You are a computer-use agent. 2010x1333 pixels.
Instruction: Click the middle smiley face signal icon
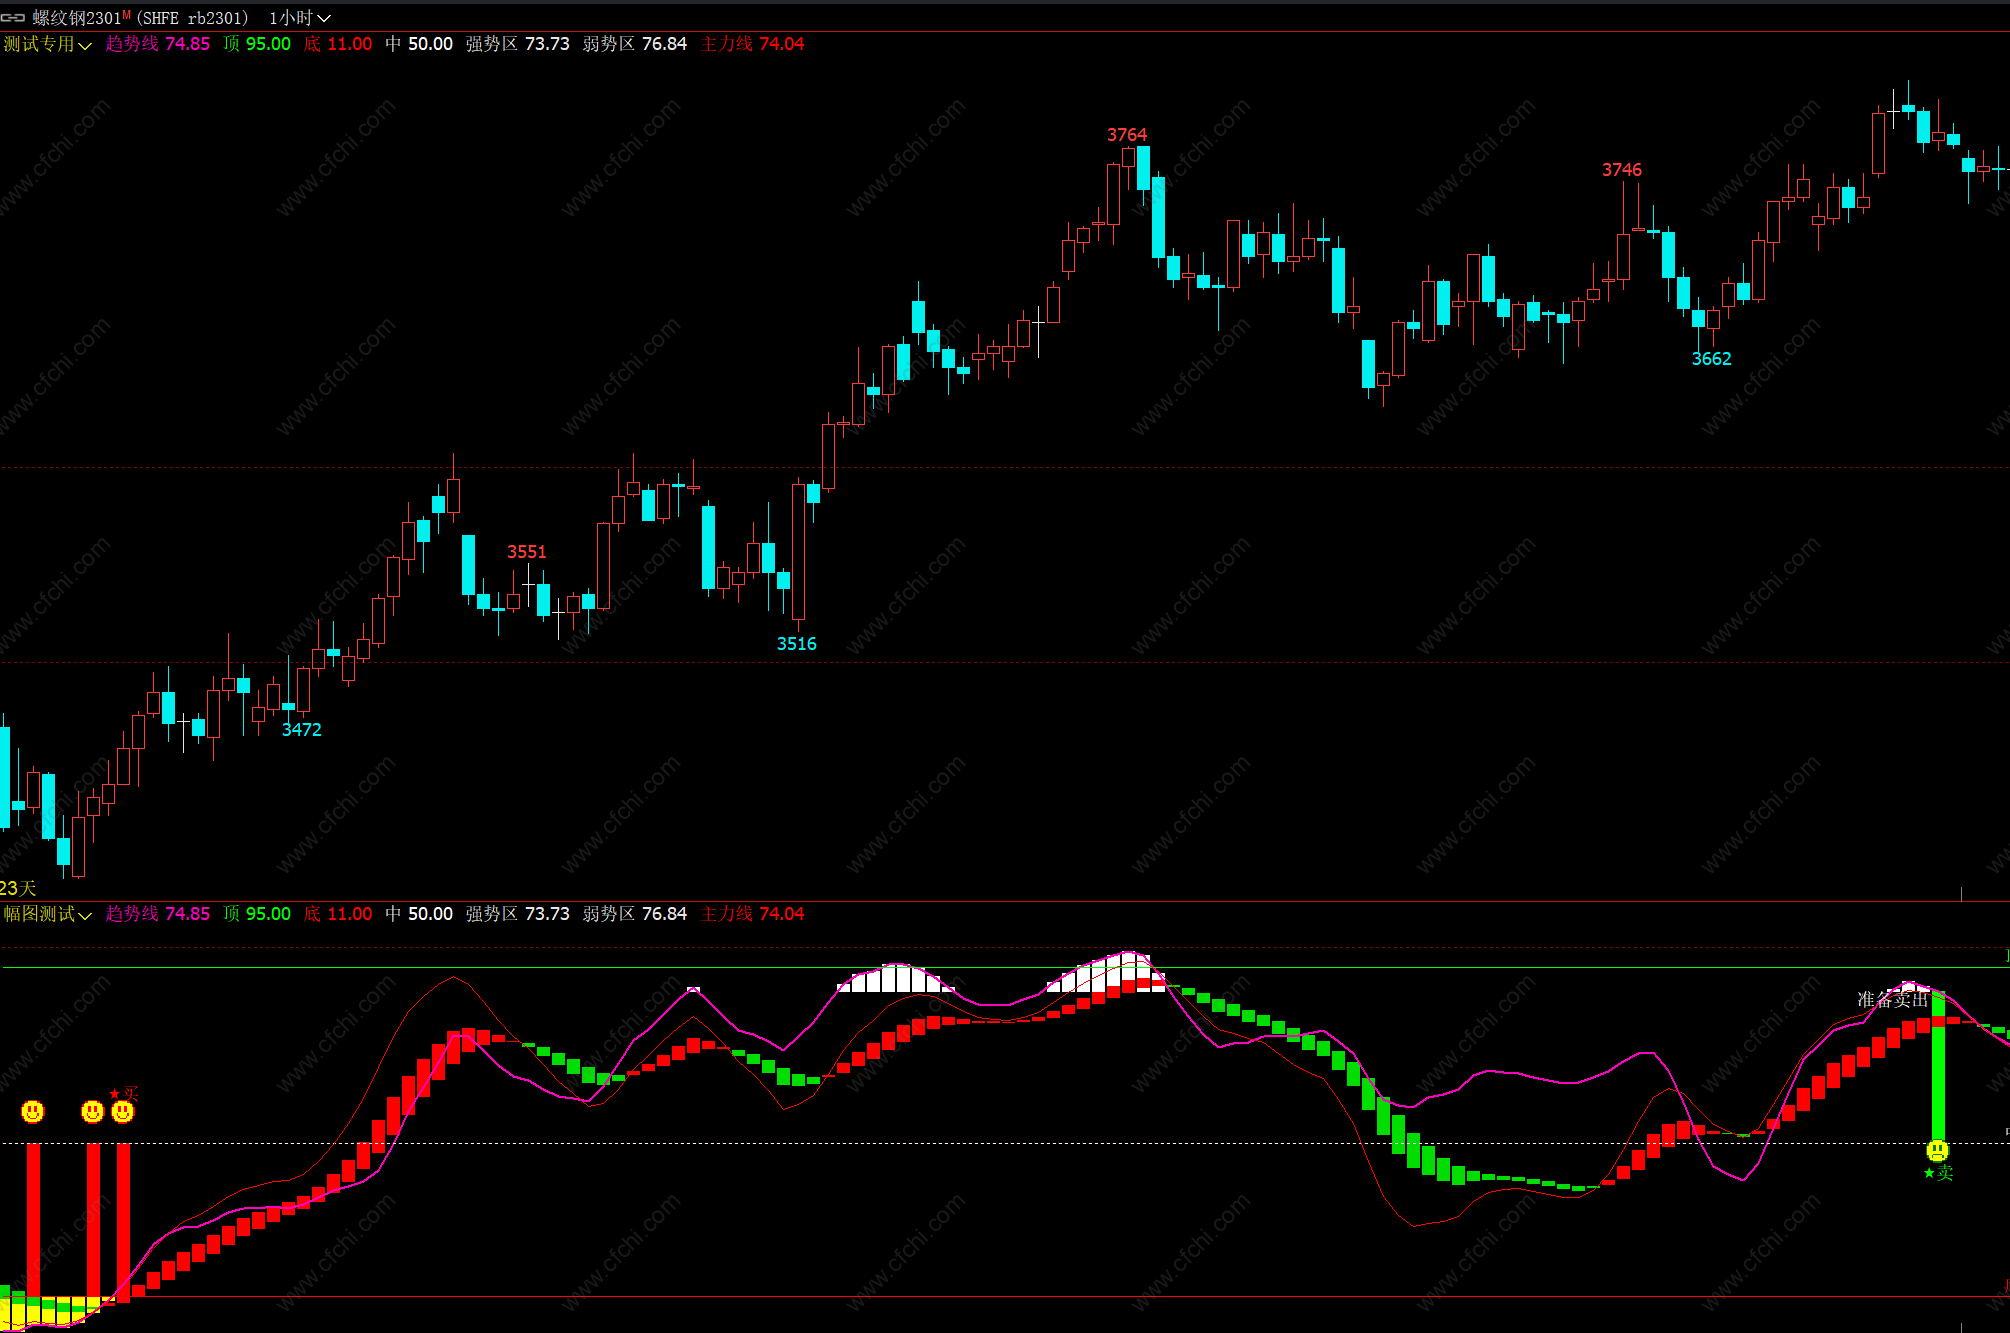click(x=92, y=1111)
